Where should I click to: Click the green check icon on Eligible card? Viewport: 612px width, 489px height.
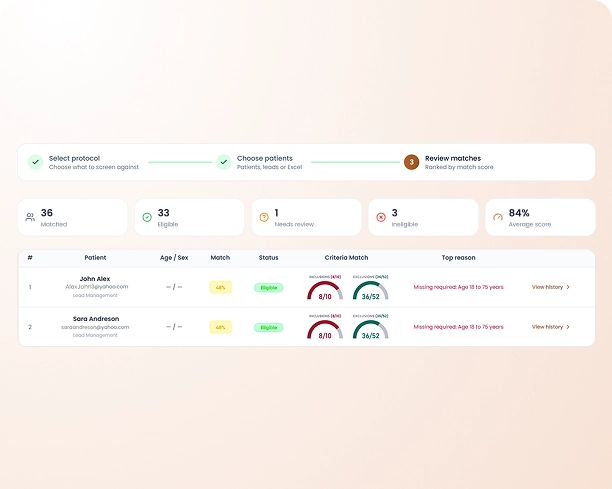point(147,217)
